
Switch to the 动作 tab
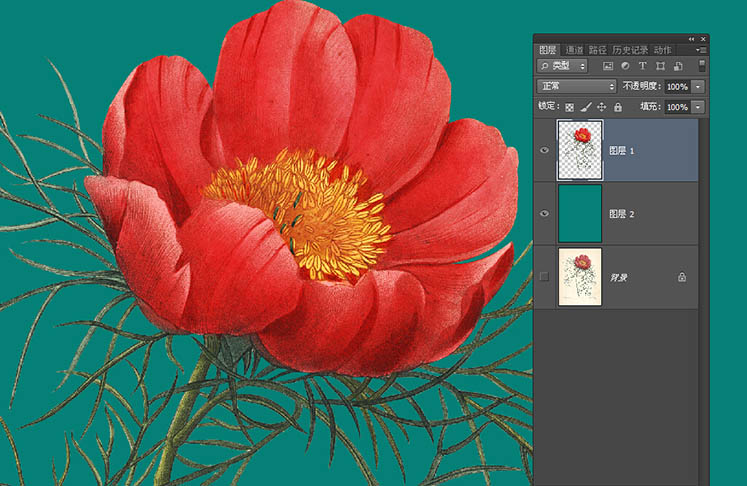click(x=662, y=50)
